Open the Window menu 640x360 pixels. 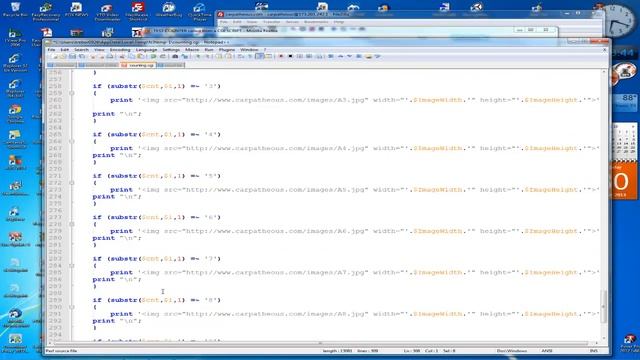coord(249,49)
